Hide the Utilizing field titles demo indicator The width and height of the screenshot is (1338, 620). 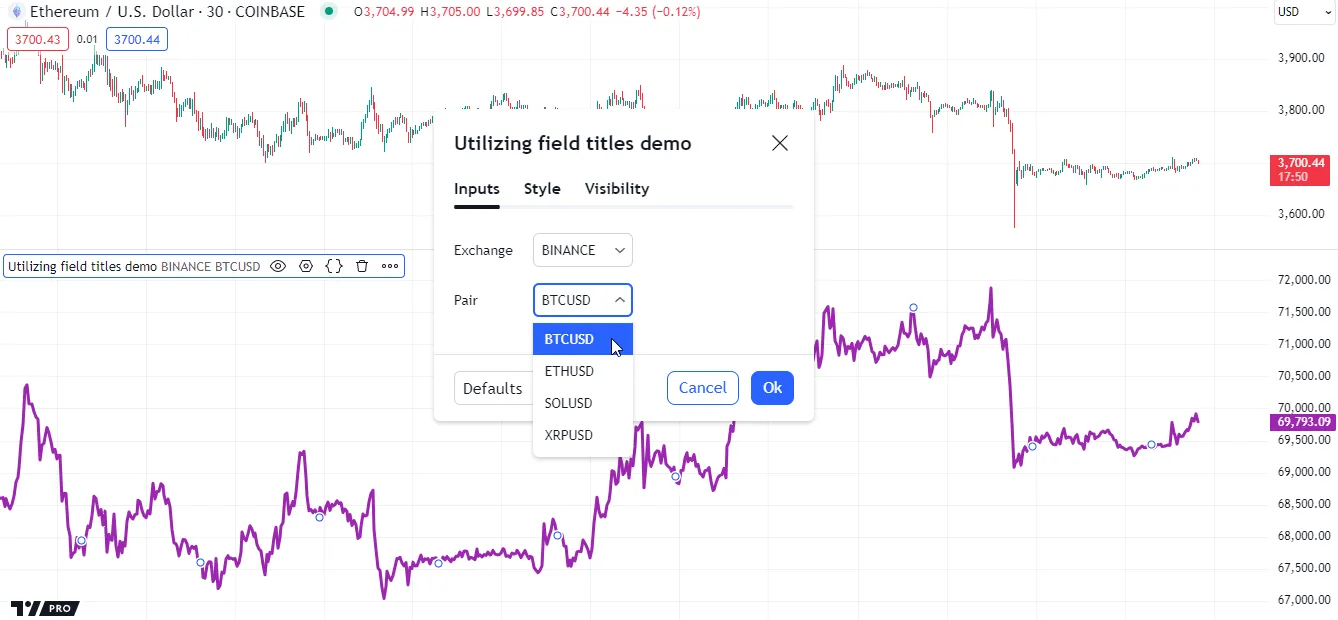(x=278, y=267)
